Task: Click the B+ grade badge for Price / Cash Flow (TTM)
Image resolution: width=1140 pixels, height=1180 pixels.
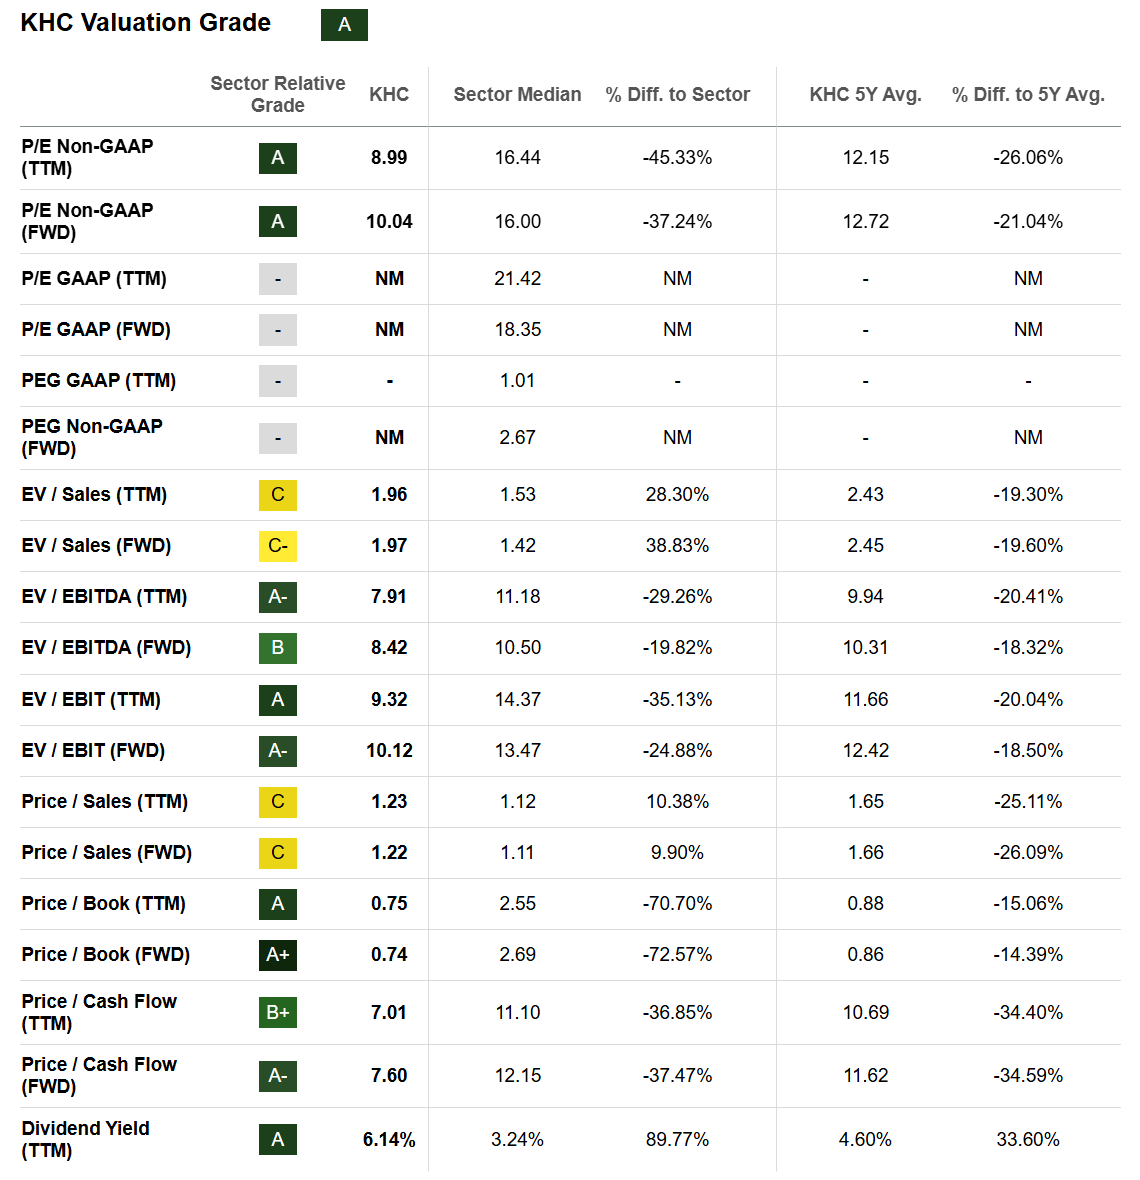Action: [278, 1013]
